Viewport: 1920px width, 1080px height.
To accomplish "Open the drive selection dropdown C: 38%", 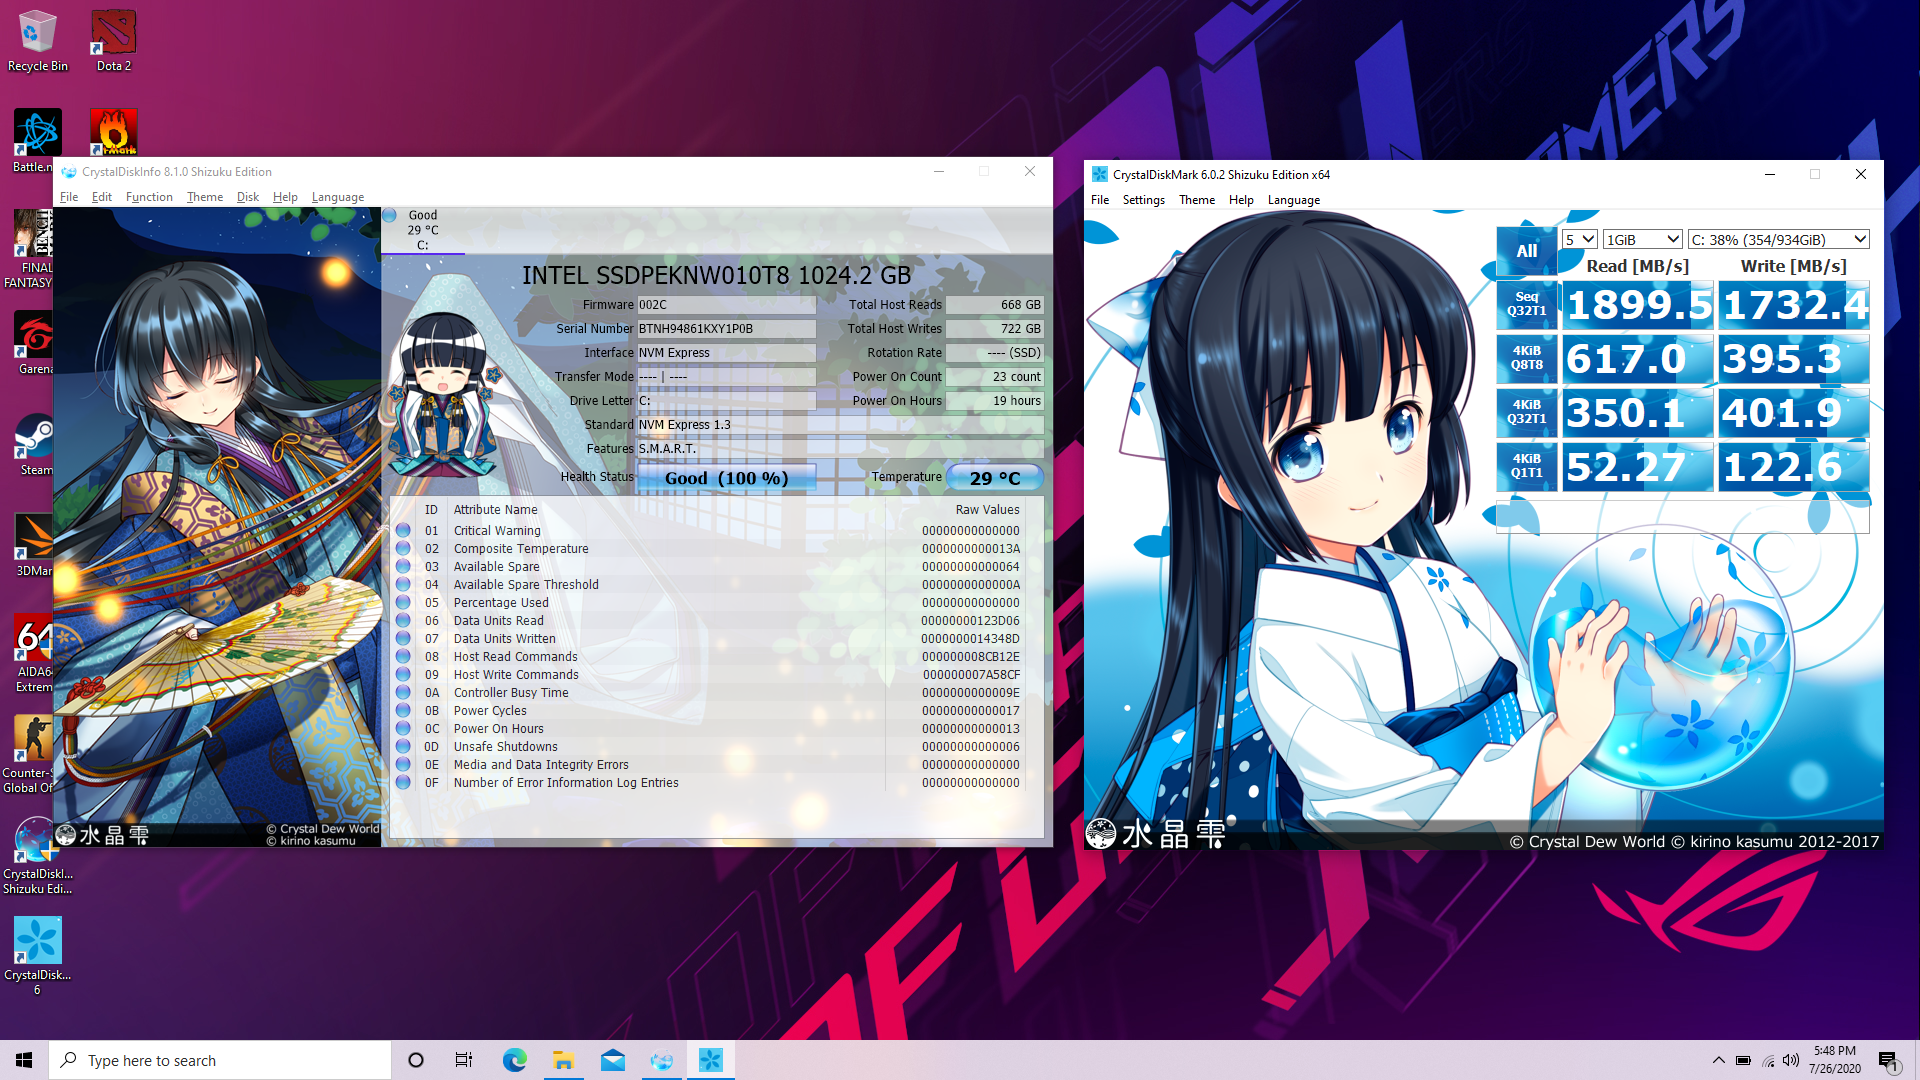I will pos(1778,240).
